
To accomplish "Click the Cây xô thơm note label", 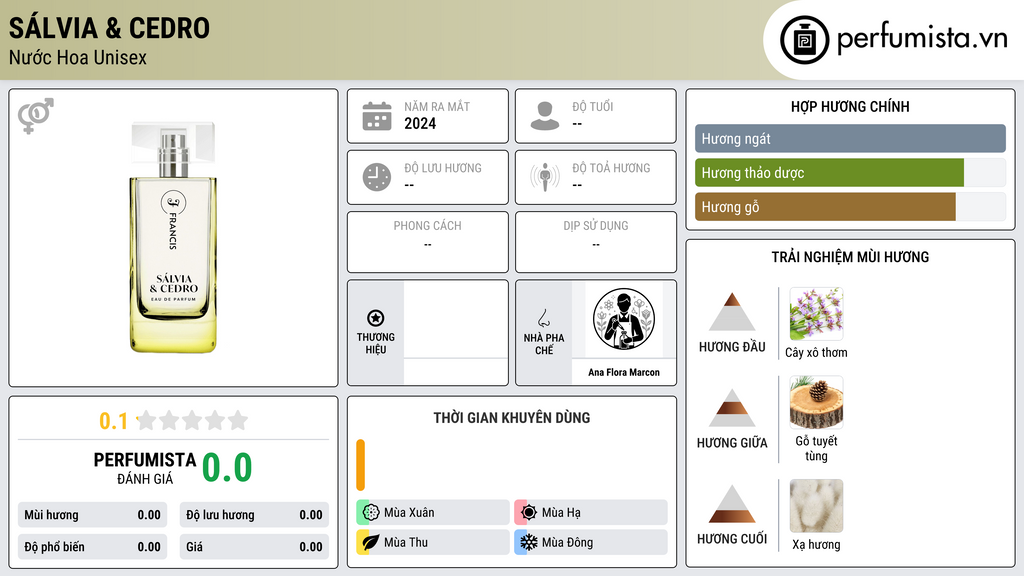I will point(816,353).
